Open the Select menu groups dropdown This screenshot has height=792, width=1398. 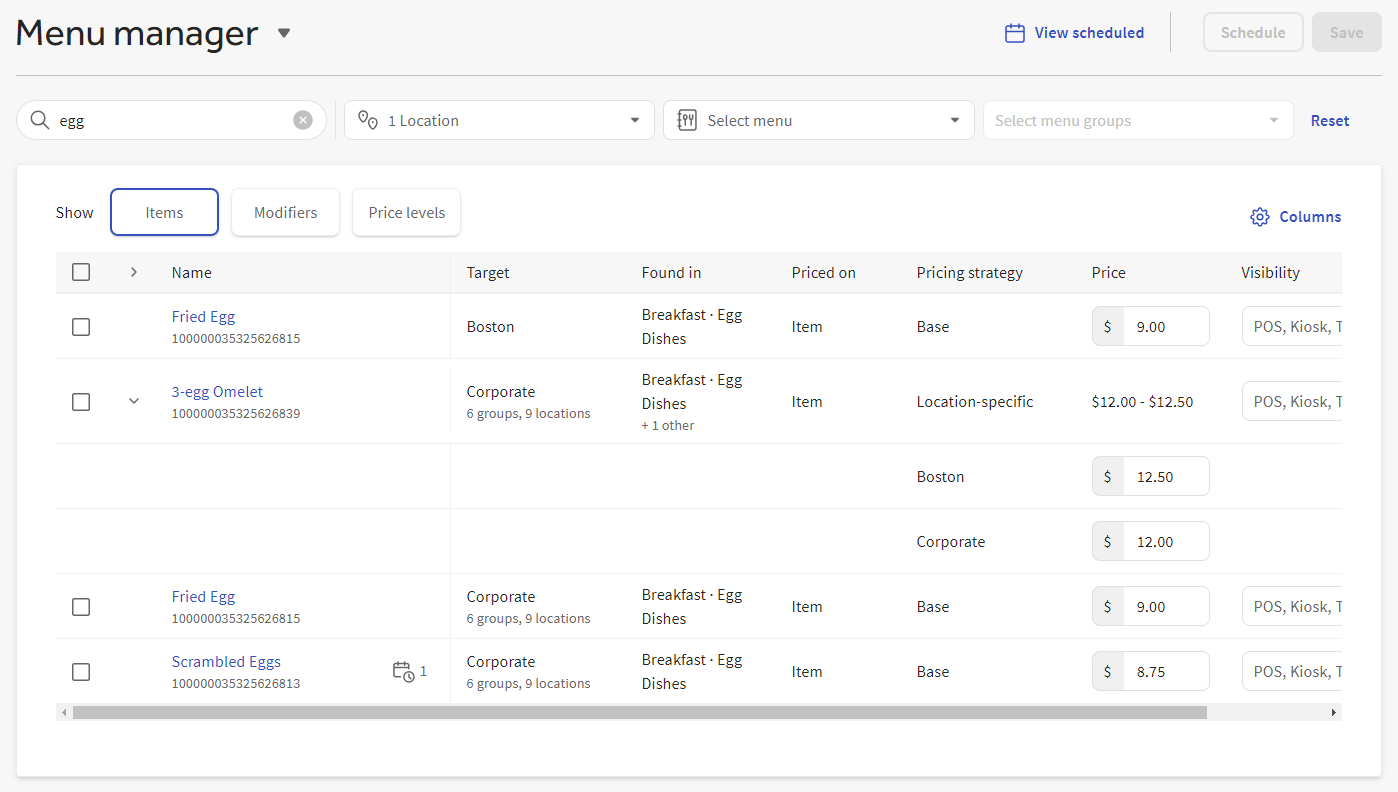point(1137,119)
